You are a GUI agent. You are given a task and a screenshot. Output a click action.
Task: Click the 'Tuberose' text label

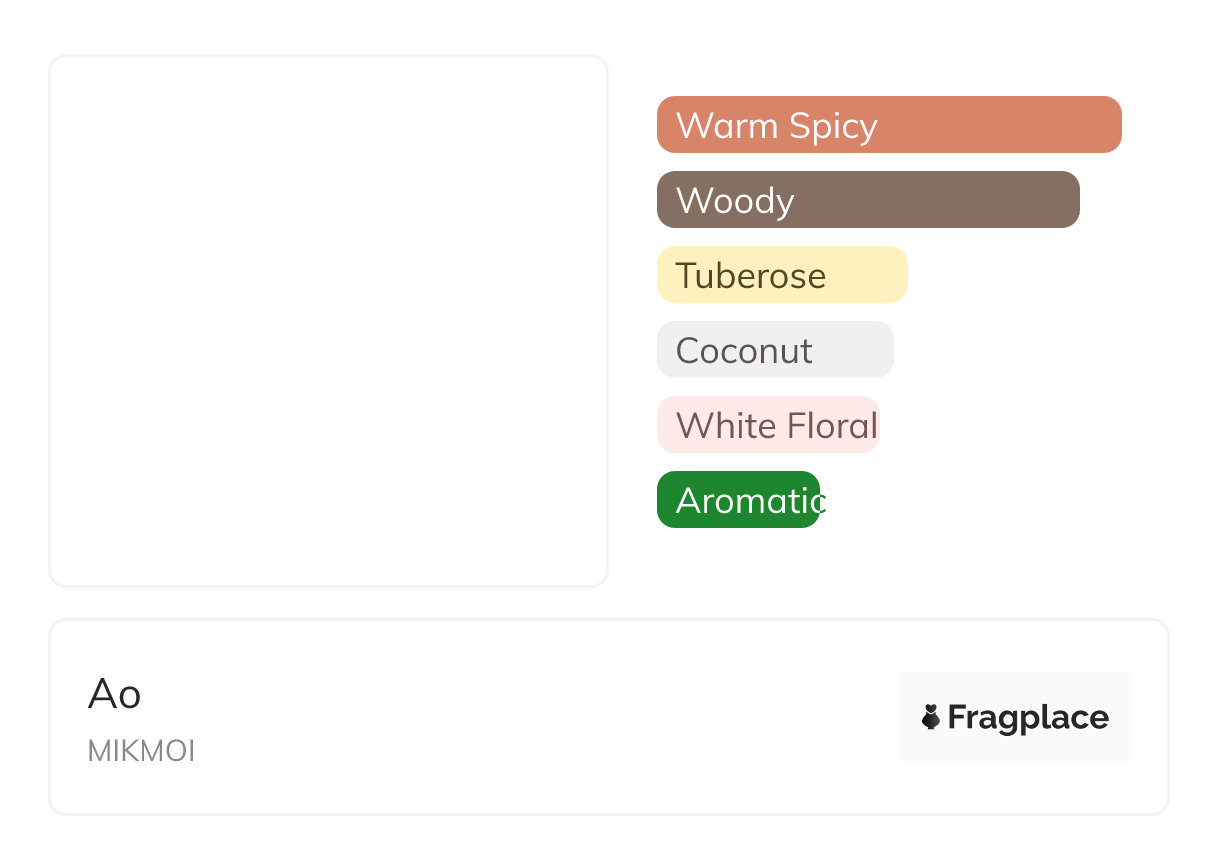coord(751,276)
